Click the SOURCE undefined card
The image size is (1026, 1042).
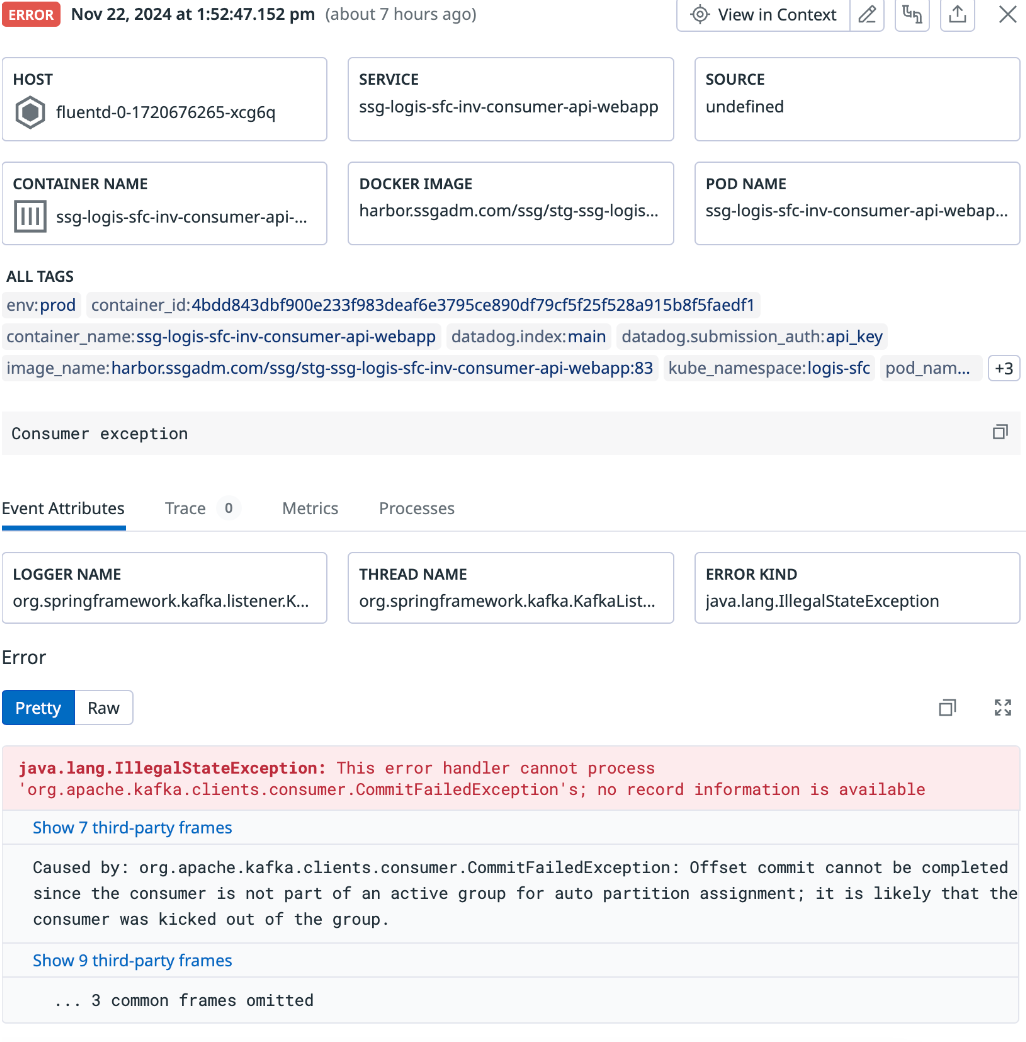857,99
